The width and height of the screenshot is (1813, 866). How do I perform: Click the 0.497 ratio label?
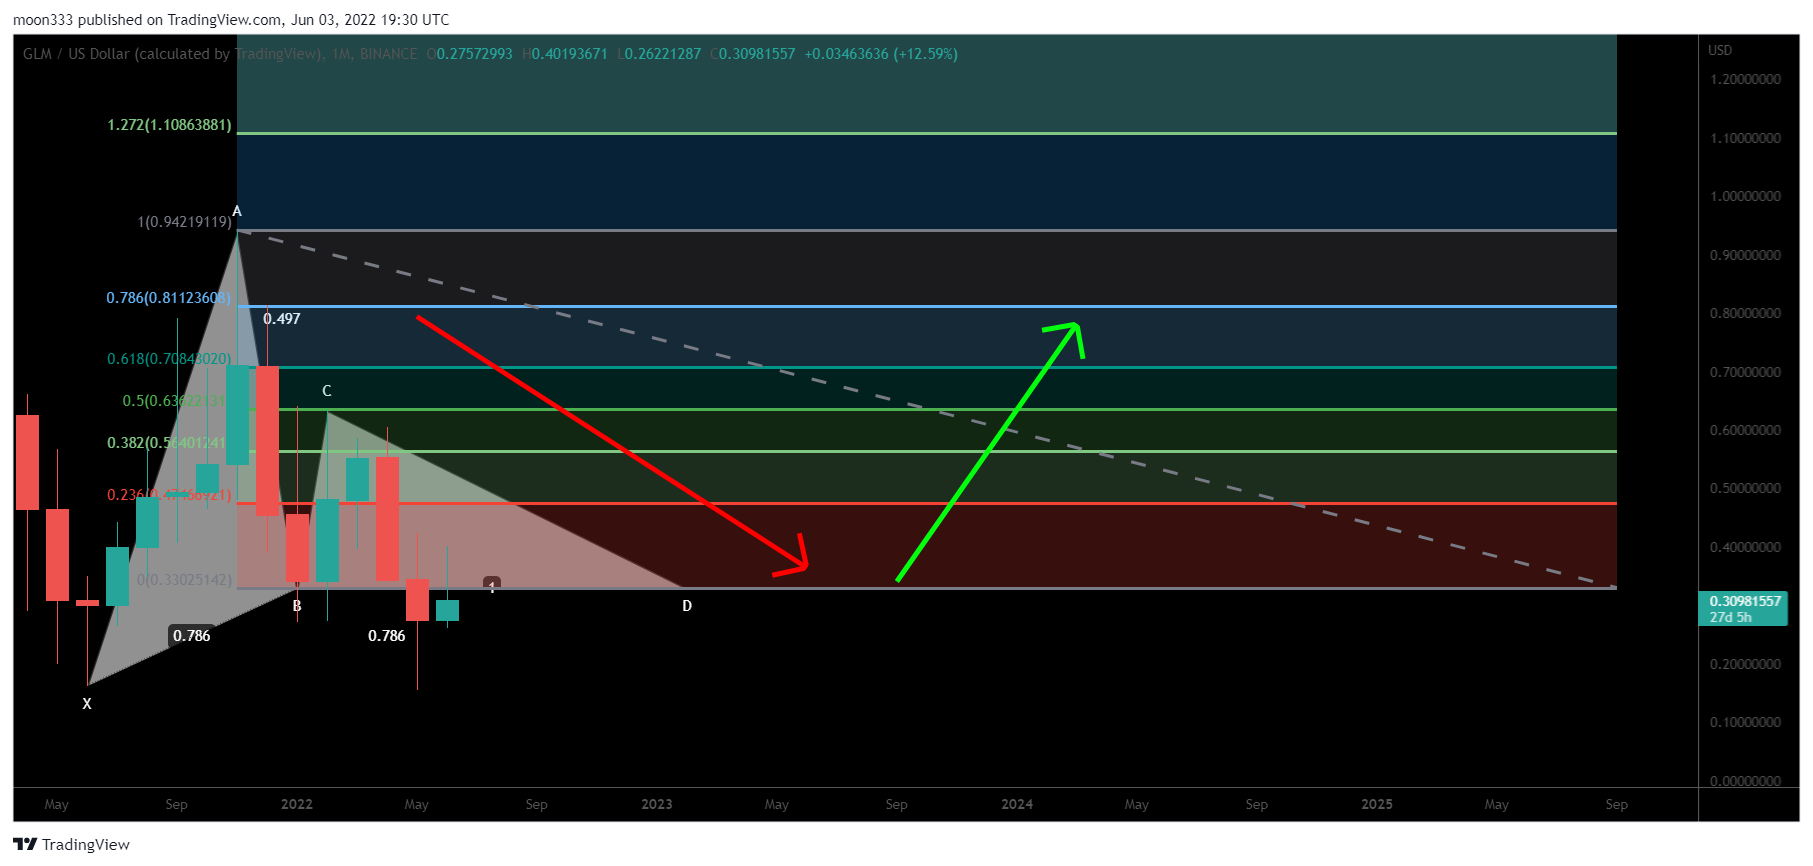point(282,319)
